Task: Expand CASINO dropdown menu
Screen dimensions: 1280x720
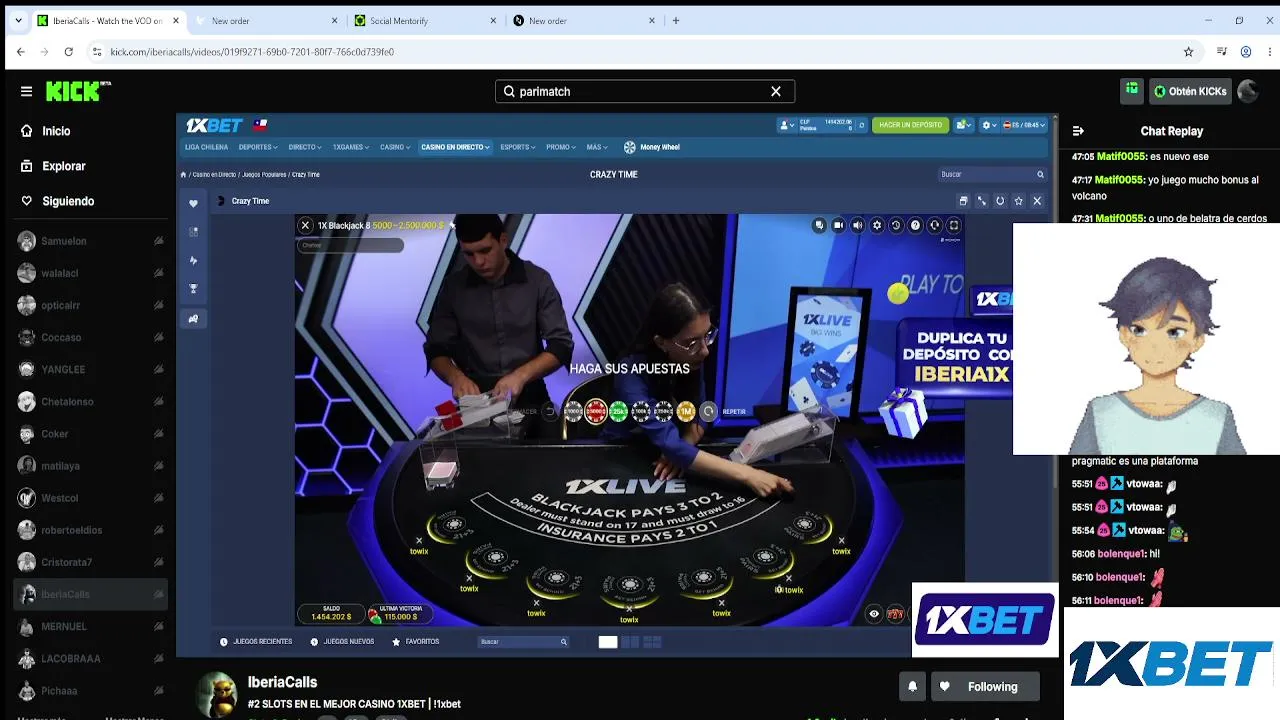Action: (x=395, y=147)
